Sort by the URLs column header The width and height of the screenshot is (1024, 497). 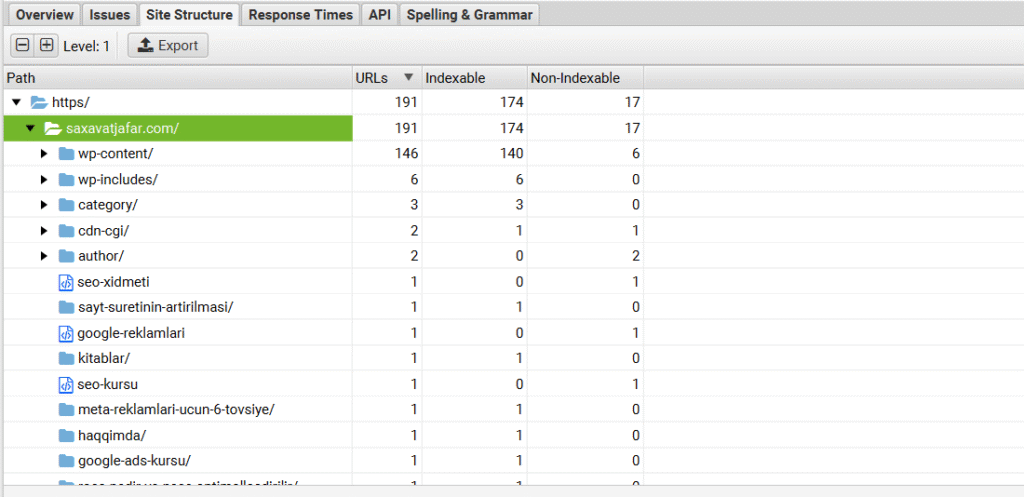point(375,78)
